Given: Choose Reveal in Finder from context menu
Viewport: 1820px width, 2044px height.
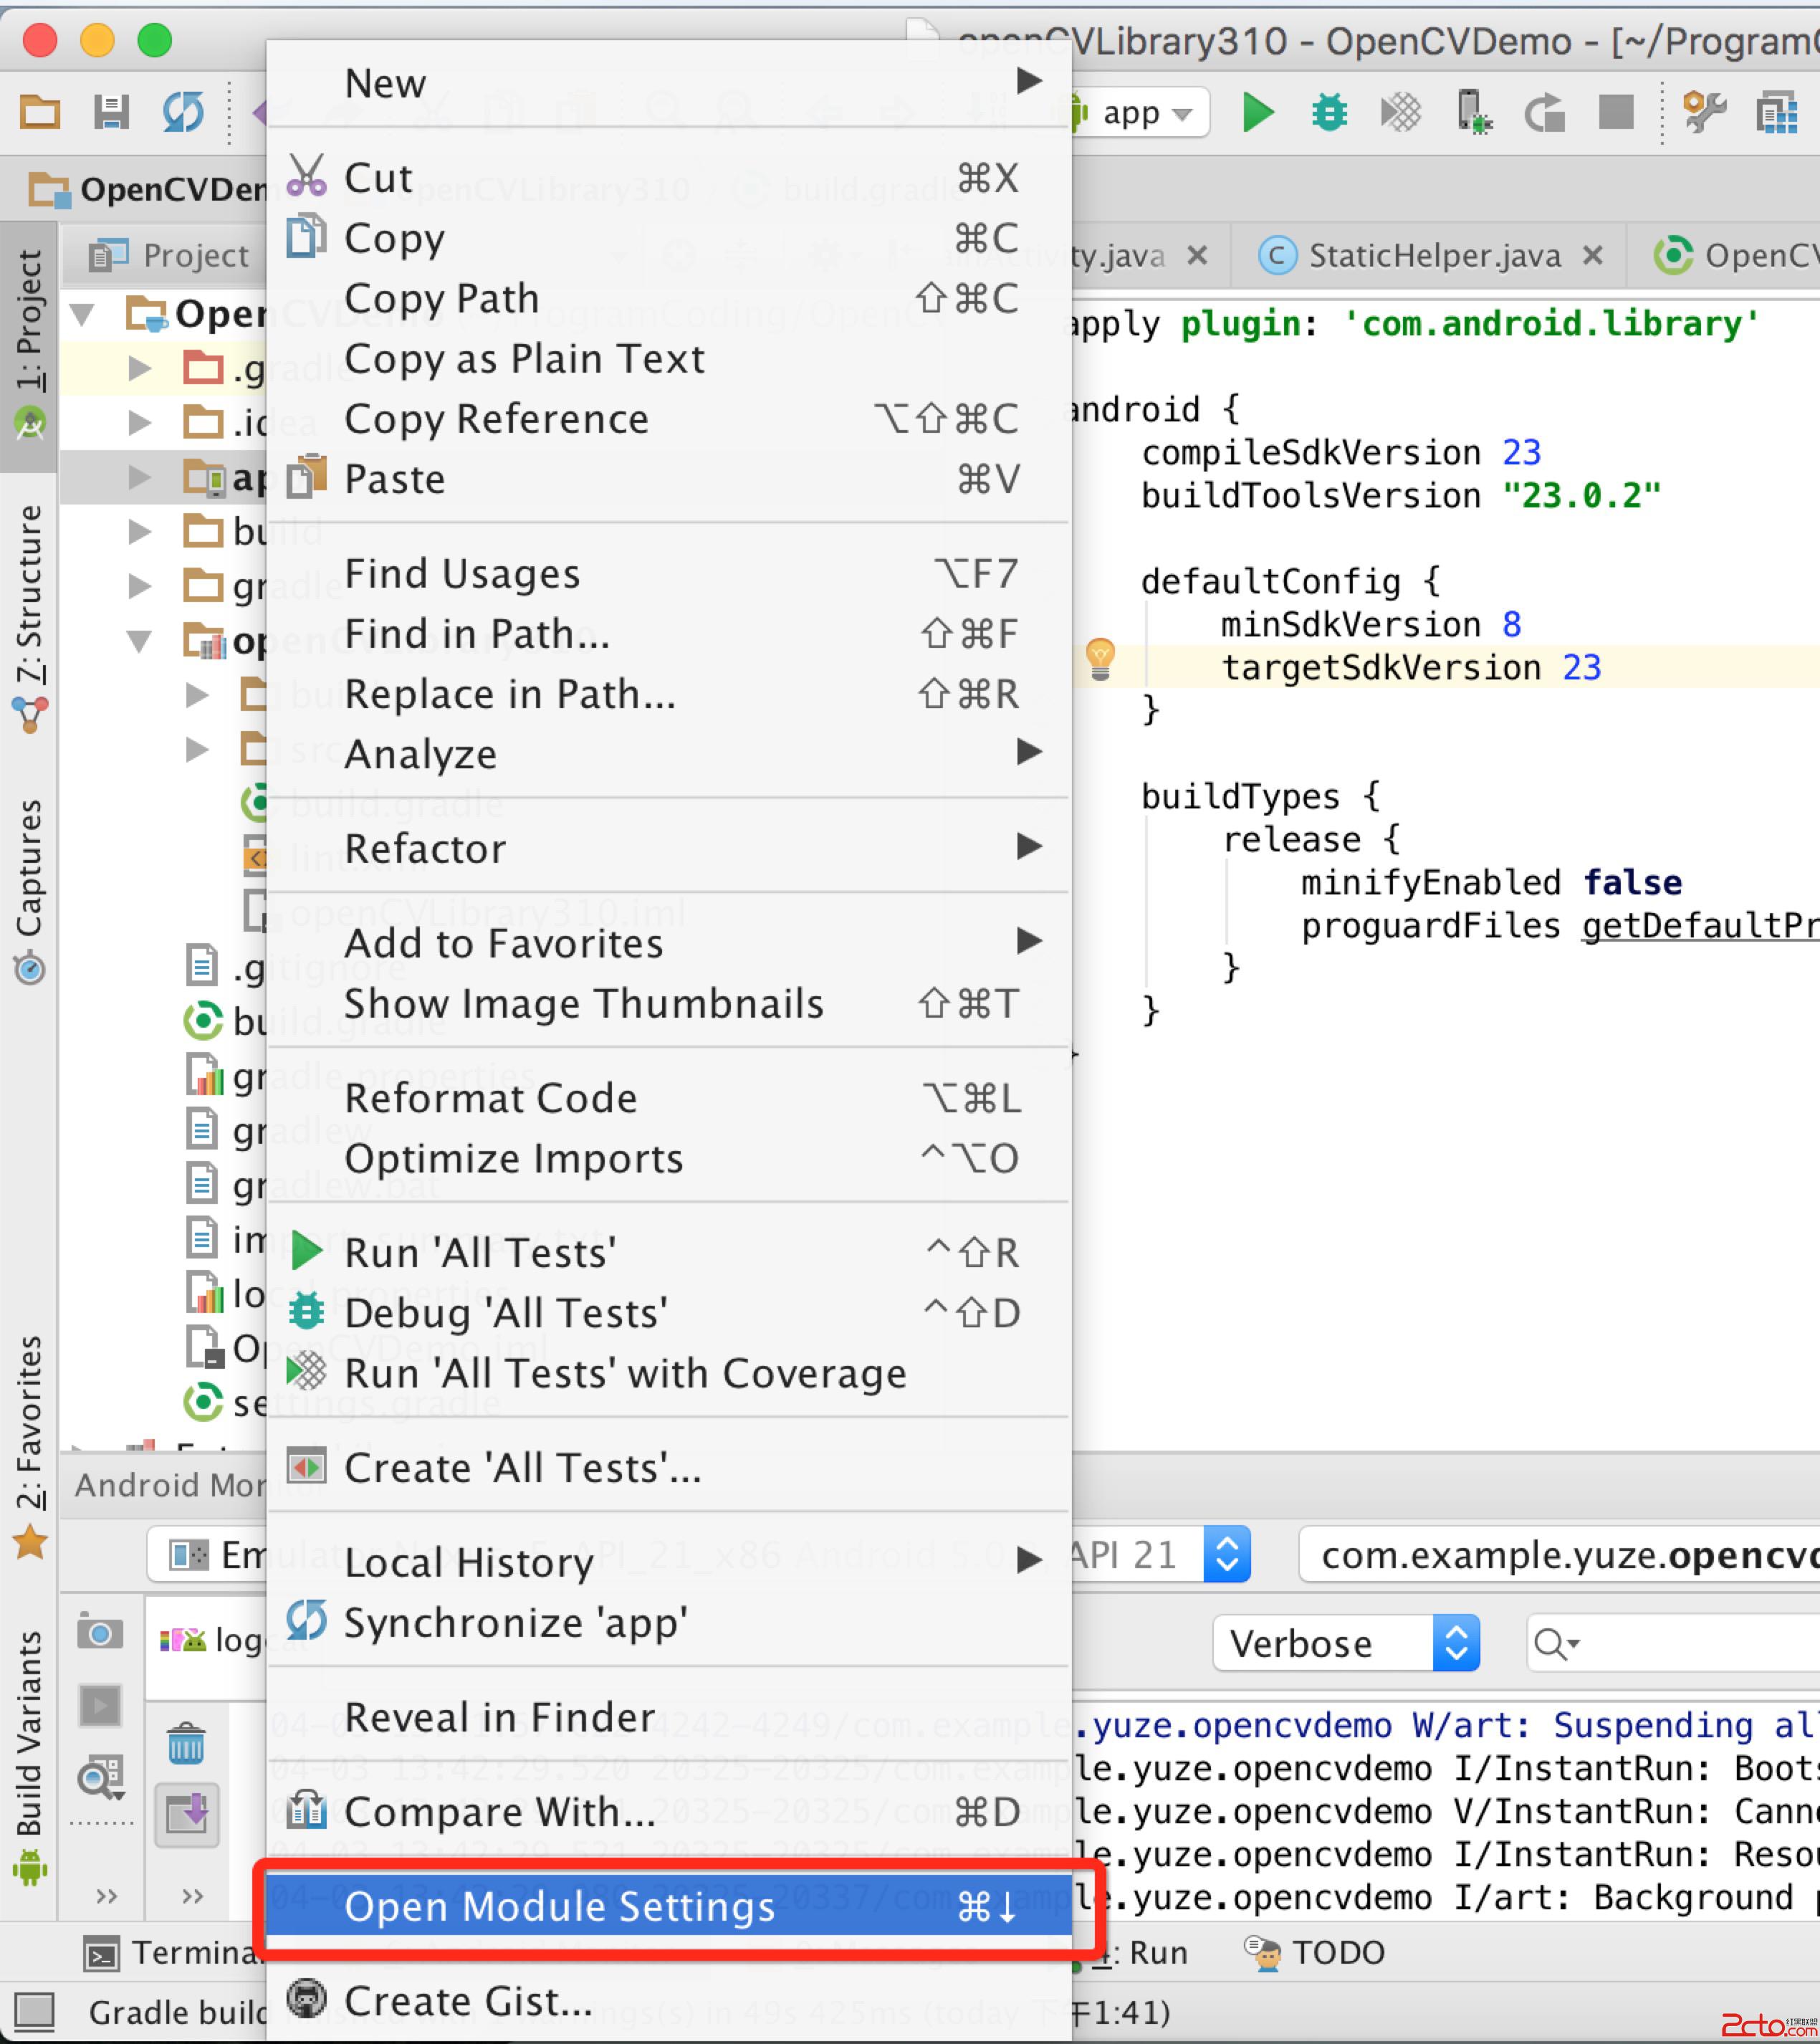Looking at the screenshot, I should tap(500, 1717).
